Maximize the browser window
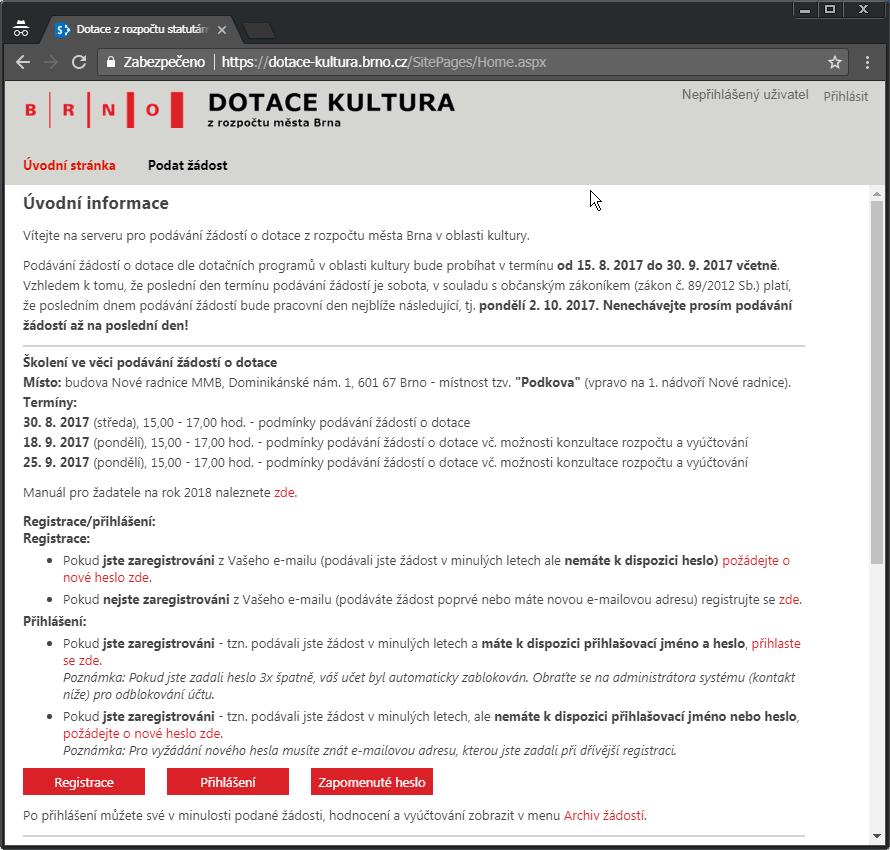Viewport: 890px width, 850px height. [830, 10]
